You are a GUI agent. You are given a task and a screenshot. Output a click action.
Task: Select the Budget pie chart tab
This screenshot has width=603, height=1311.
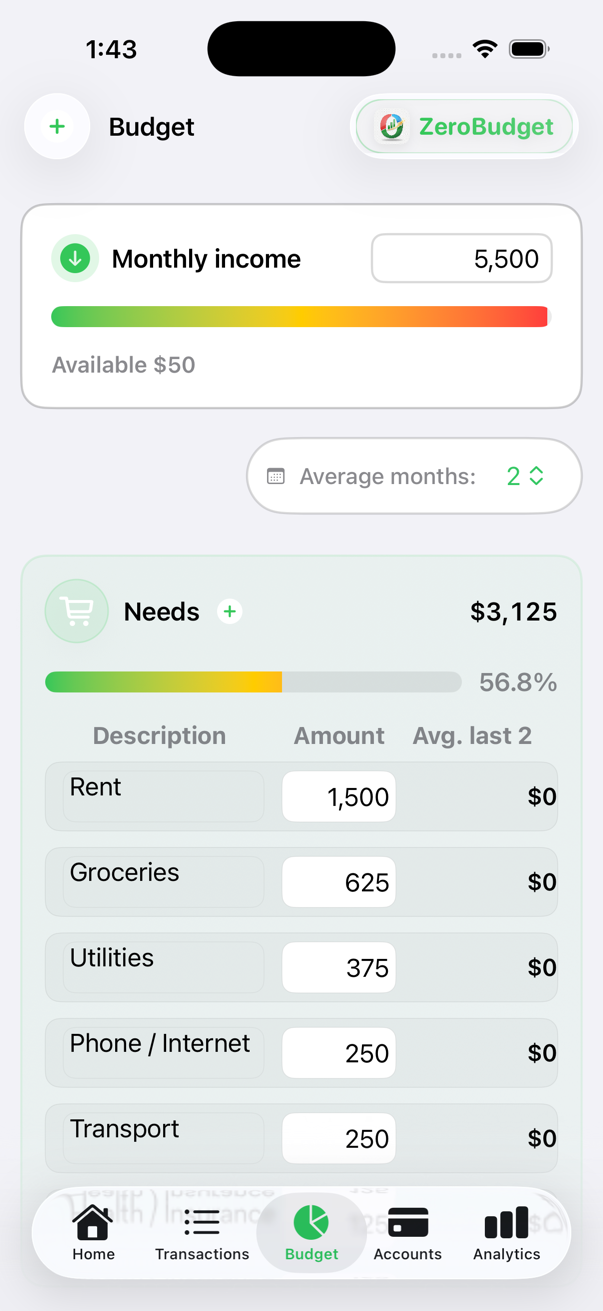tap(311, 1233)
